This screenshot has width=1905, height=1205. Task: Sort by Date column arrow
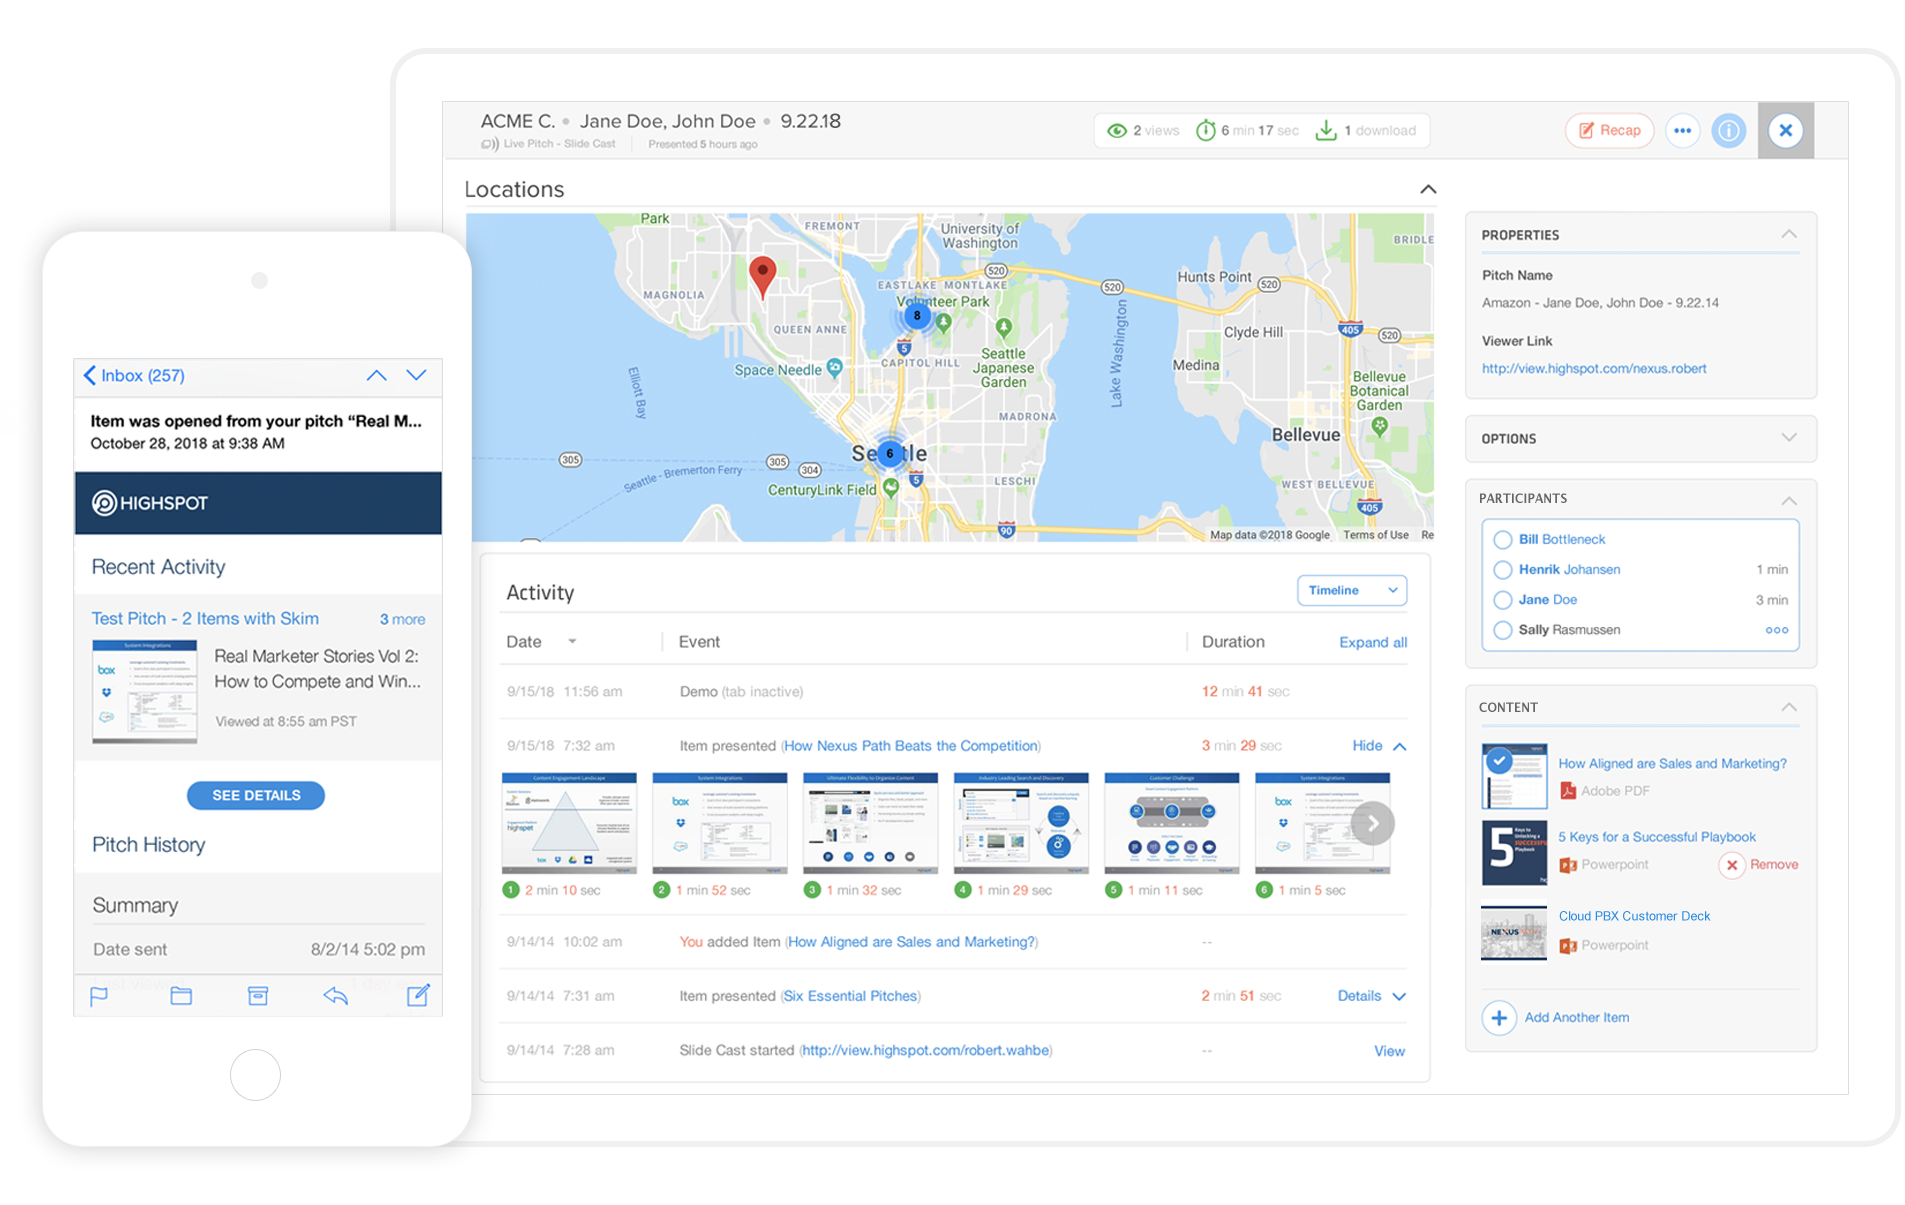(572, 641)
